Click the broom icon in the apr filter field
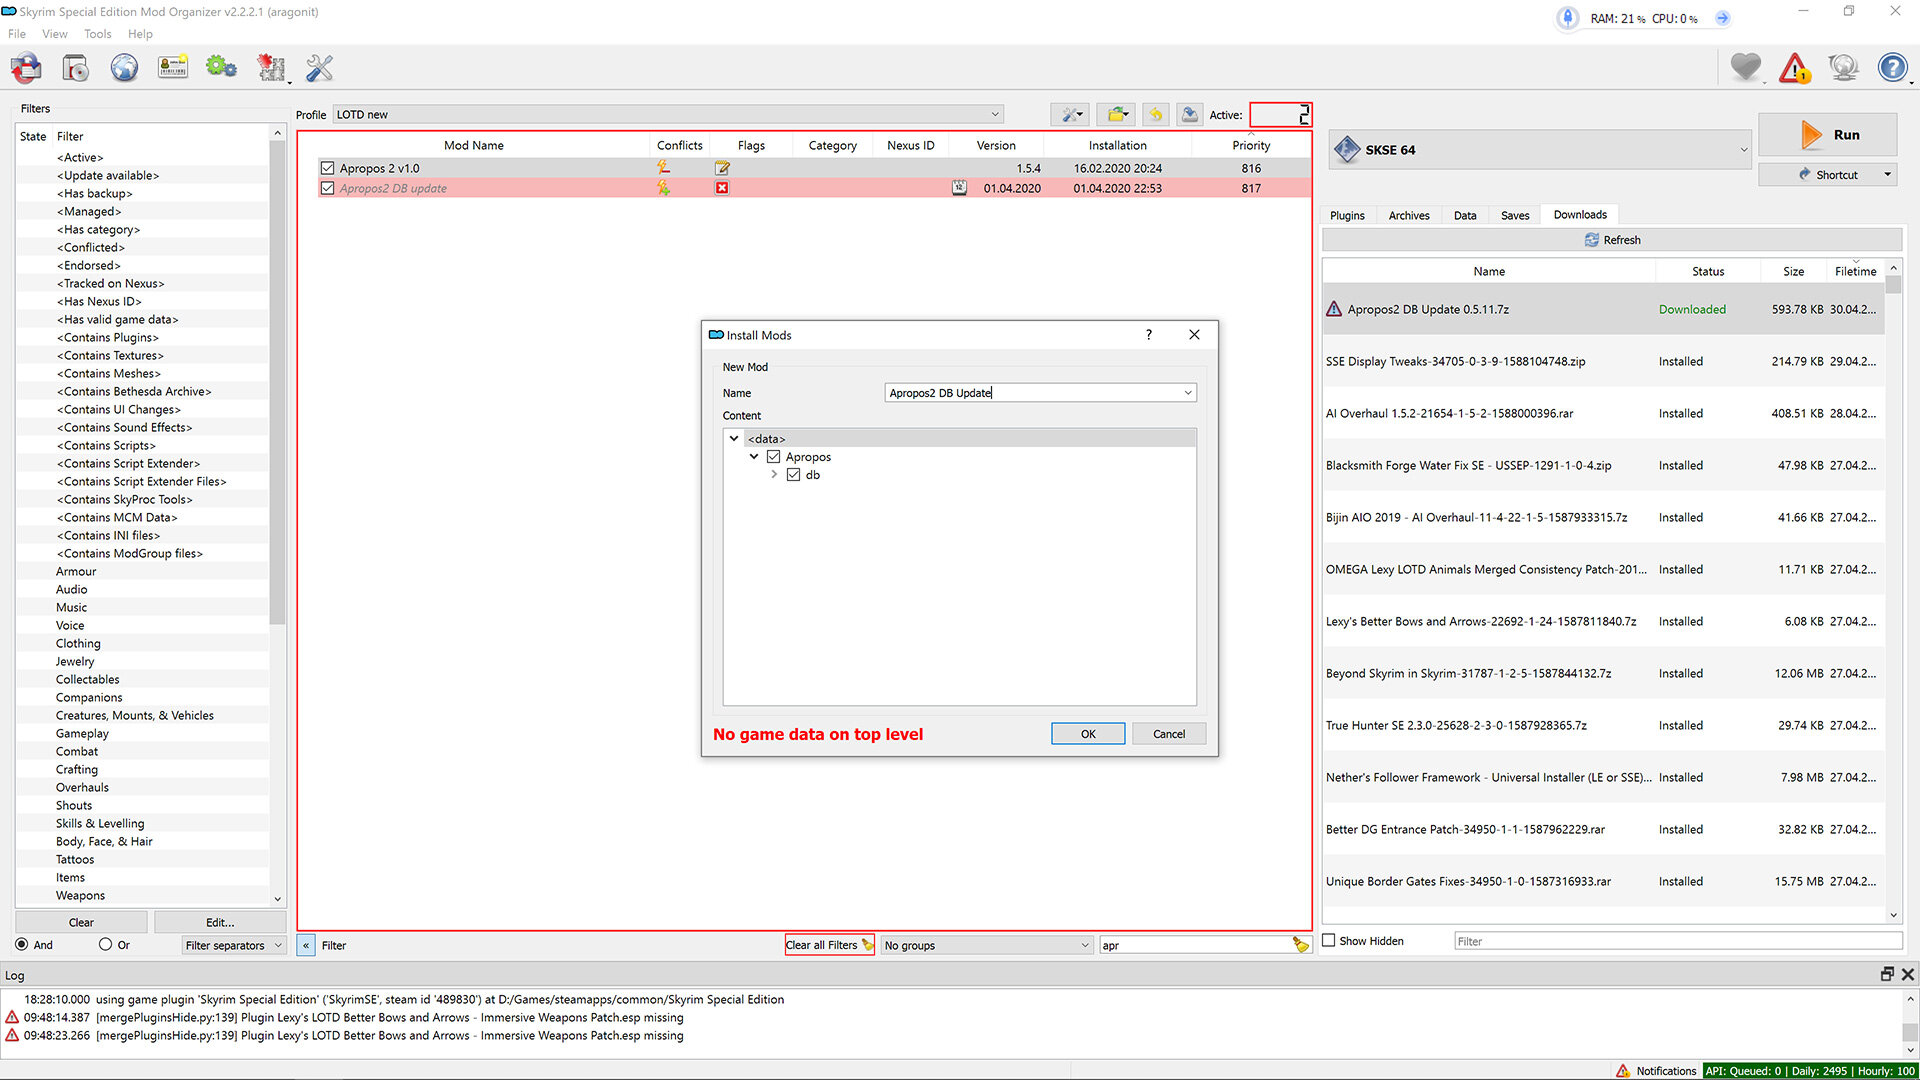Screen dimensions: 1920x1080 pos(1300,945)
